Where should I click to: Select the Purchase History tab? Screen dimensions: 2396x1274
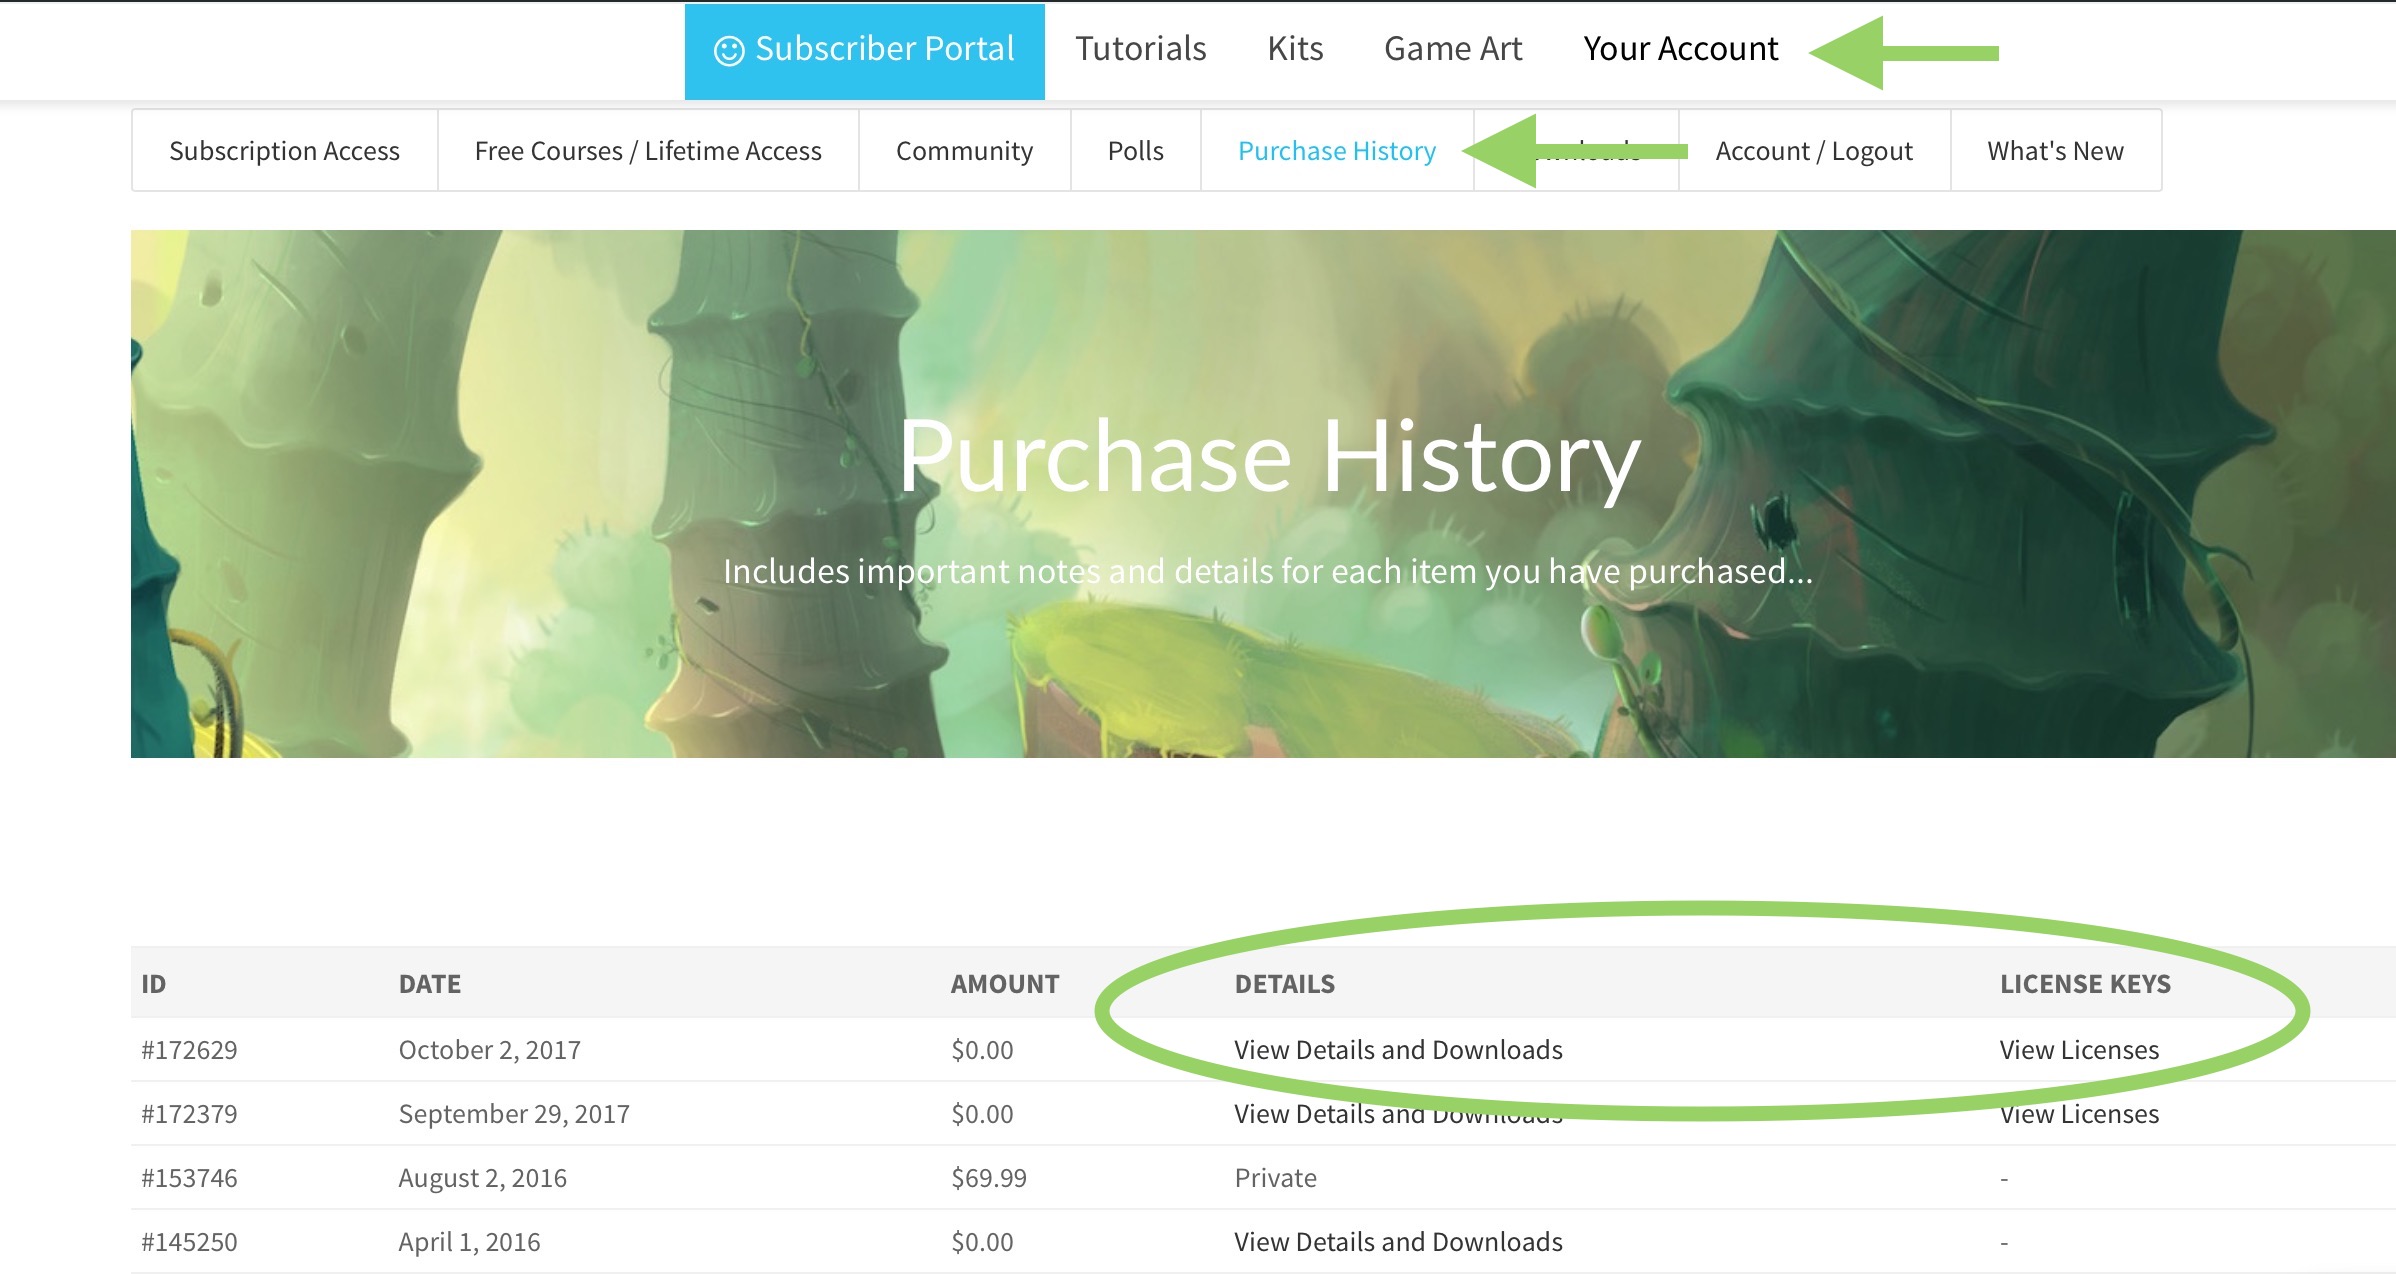tap(1336, 151)
